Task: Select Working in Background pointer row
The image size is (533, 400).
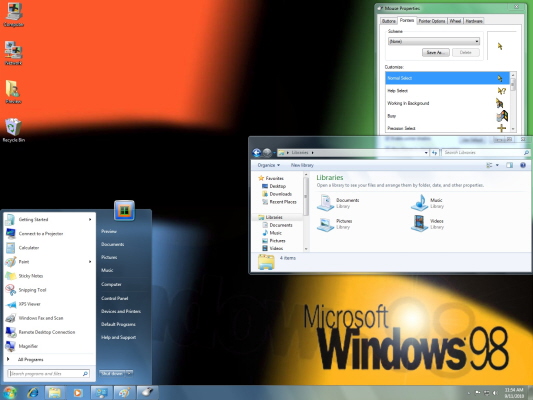Action: click(x=447, y=103)
